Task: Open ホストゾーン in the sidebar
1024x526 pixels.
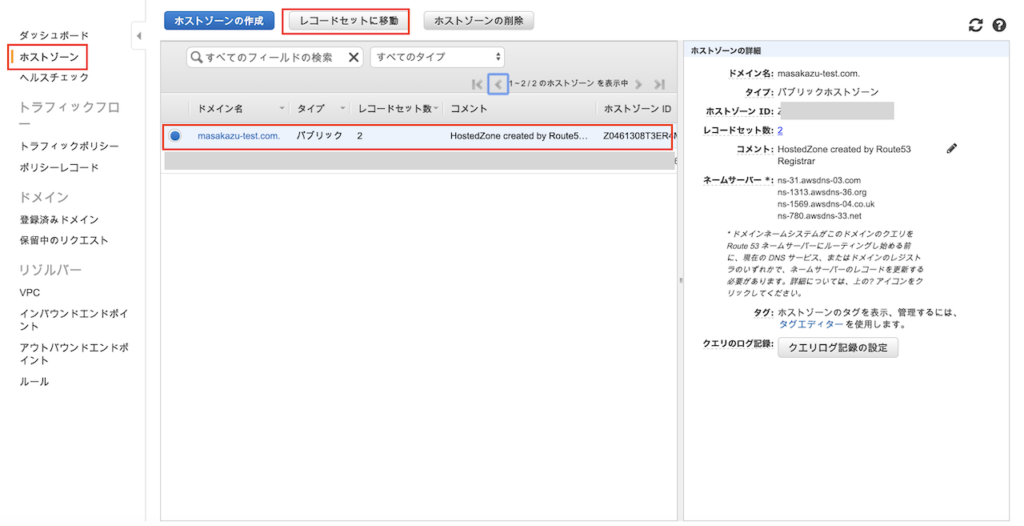Action: click(49, 57)
